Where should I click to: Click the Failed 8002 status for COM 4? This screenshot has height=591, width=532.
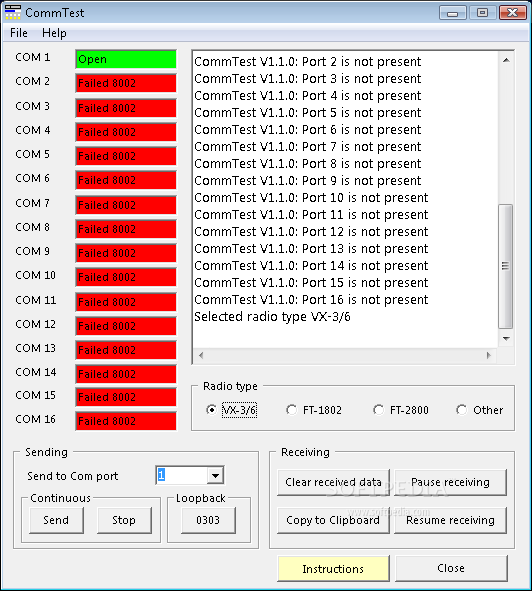coord(126,132)
